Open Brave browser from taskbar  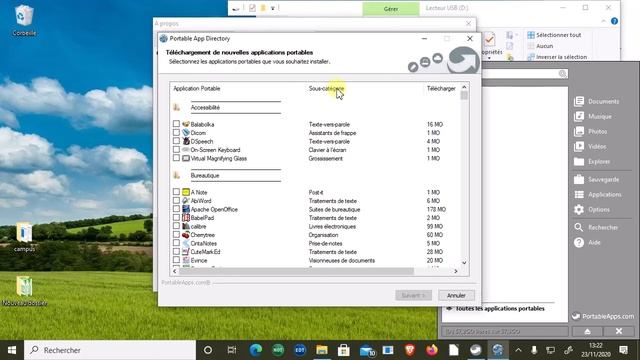[x=410, y=350]
